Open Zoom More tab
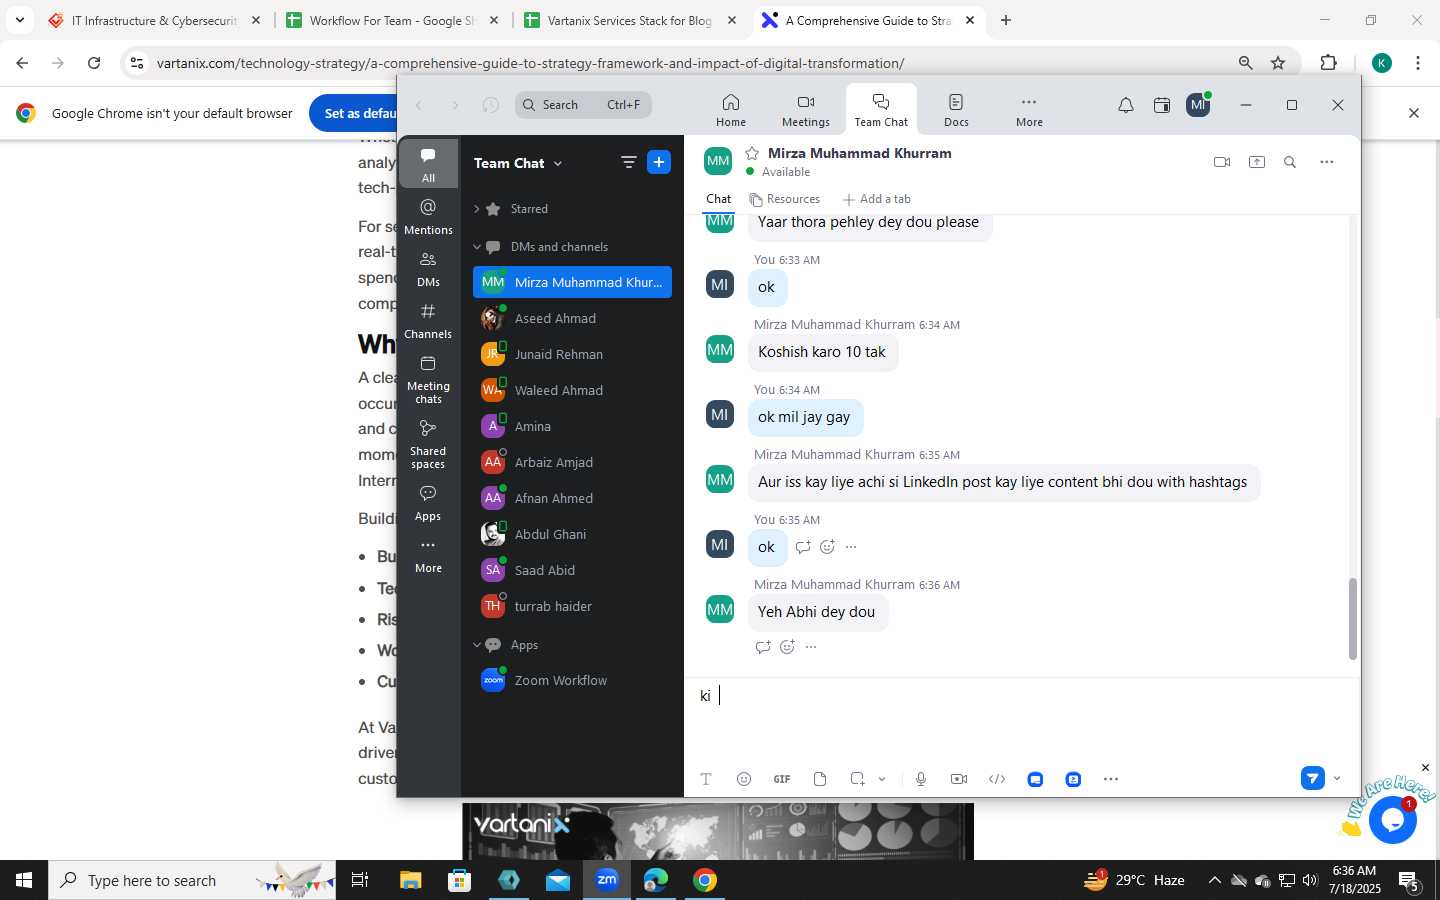 coord(1029,110)
